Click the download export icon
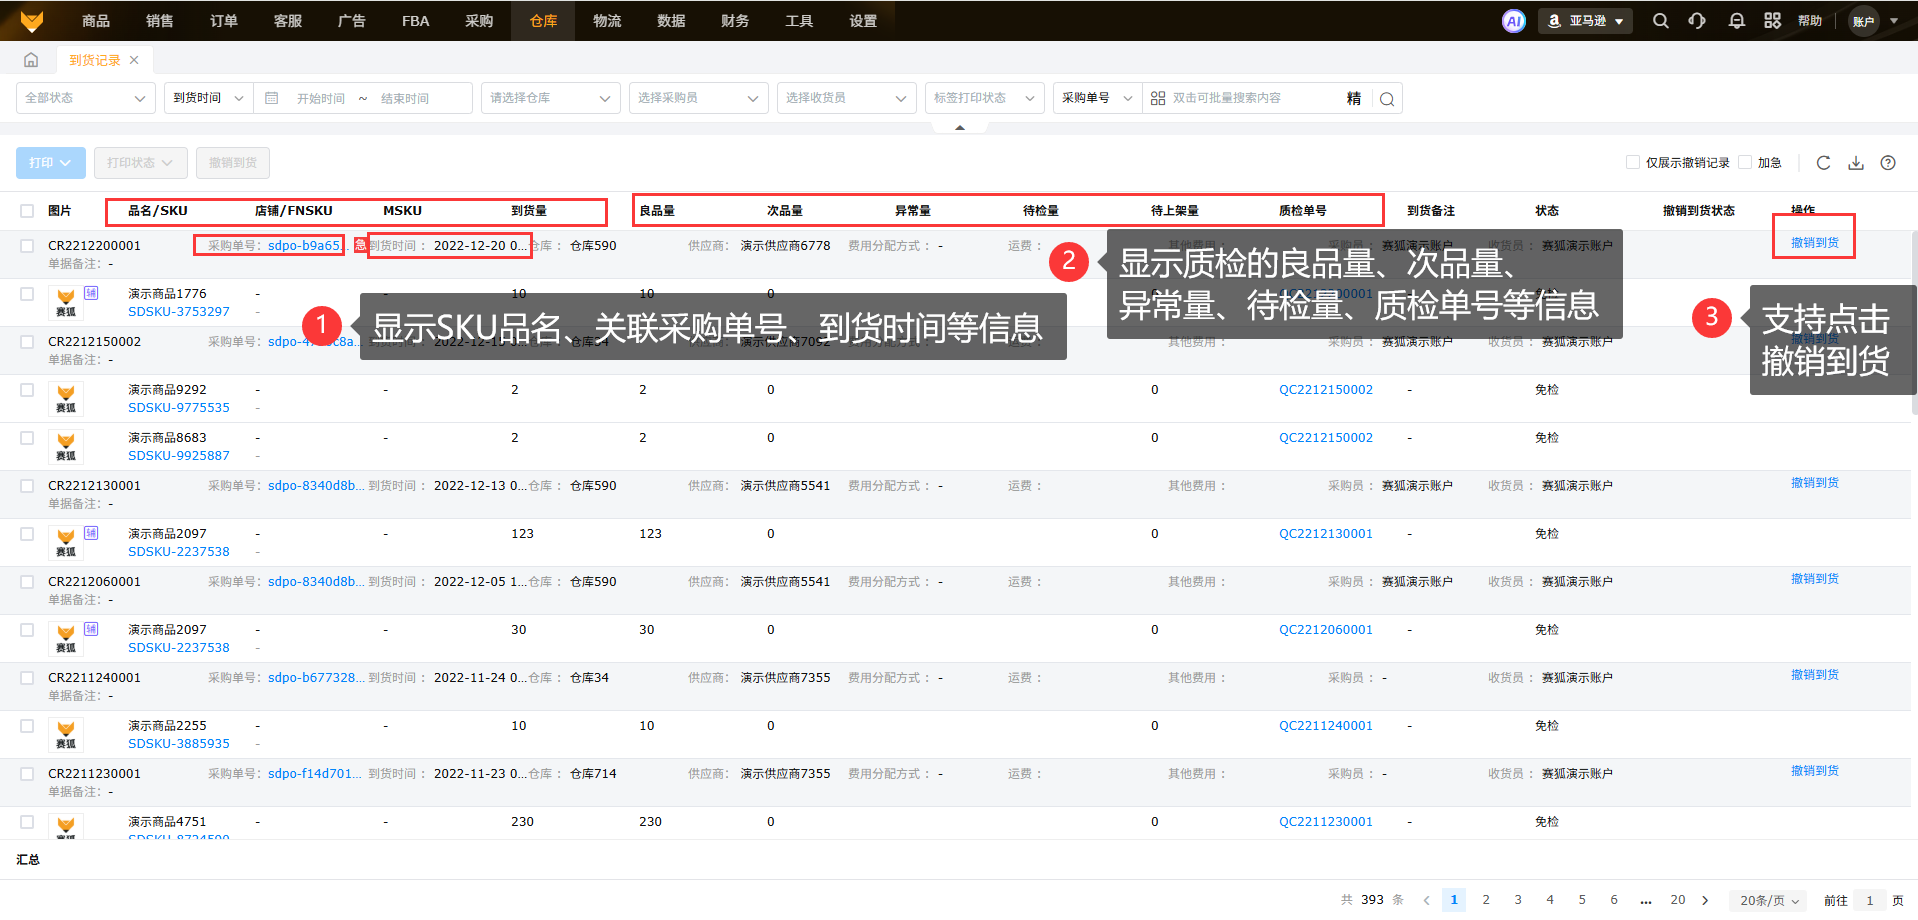The width and height of the screenshot is (1918, 920). pos(1855,163)
